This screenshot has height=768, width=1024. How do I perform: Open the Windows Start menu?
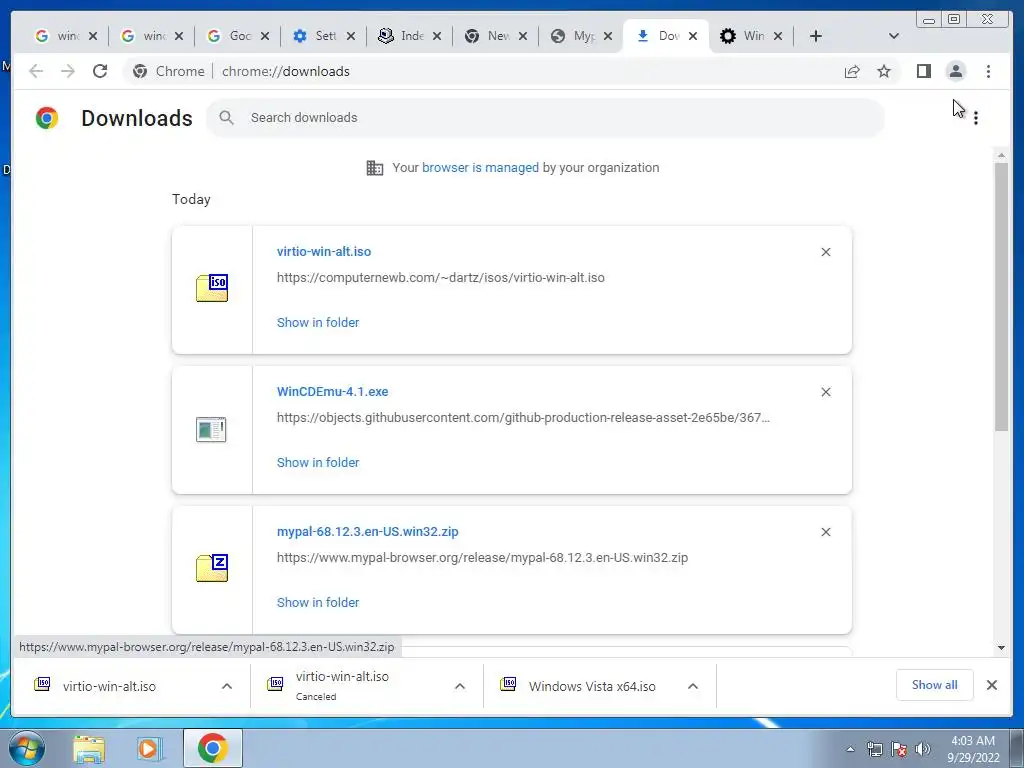[27, 748]
